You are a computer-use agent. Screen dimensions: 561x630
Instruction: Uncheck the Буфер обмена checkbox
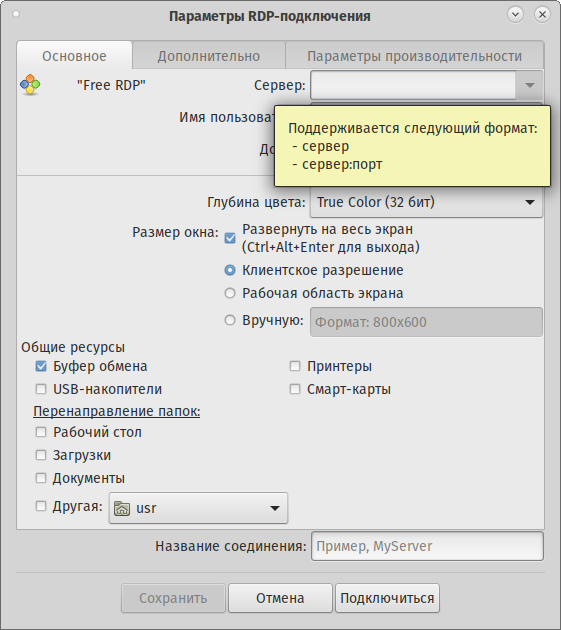[x=41, y=366]
